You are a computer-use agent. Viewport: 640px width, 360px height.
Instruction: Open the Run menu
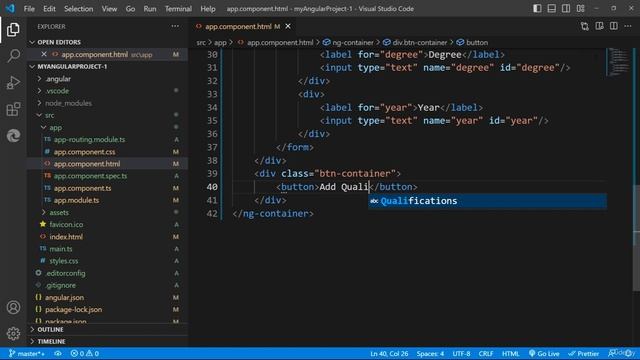point(150,9)
